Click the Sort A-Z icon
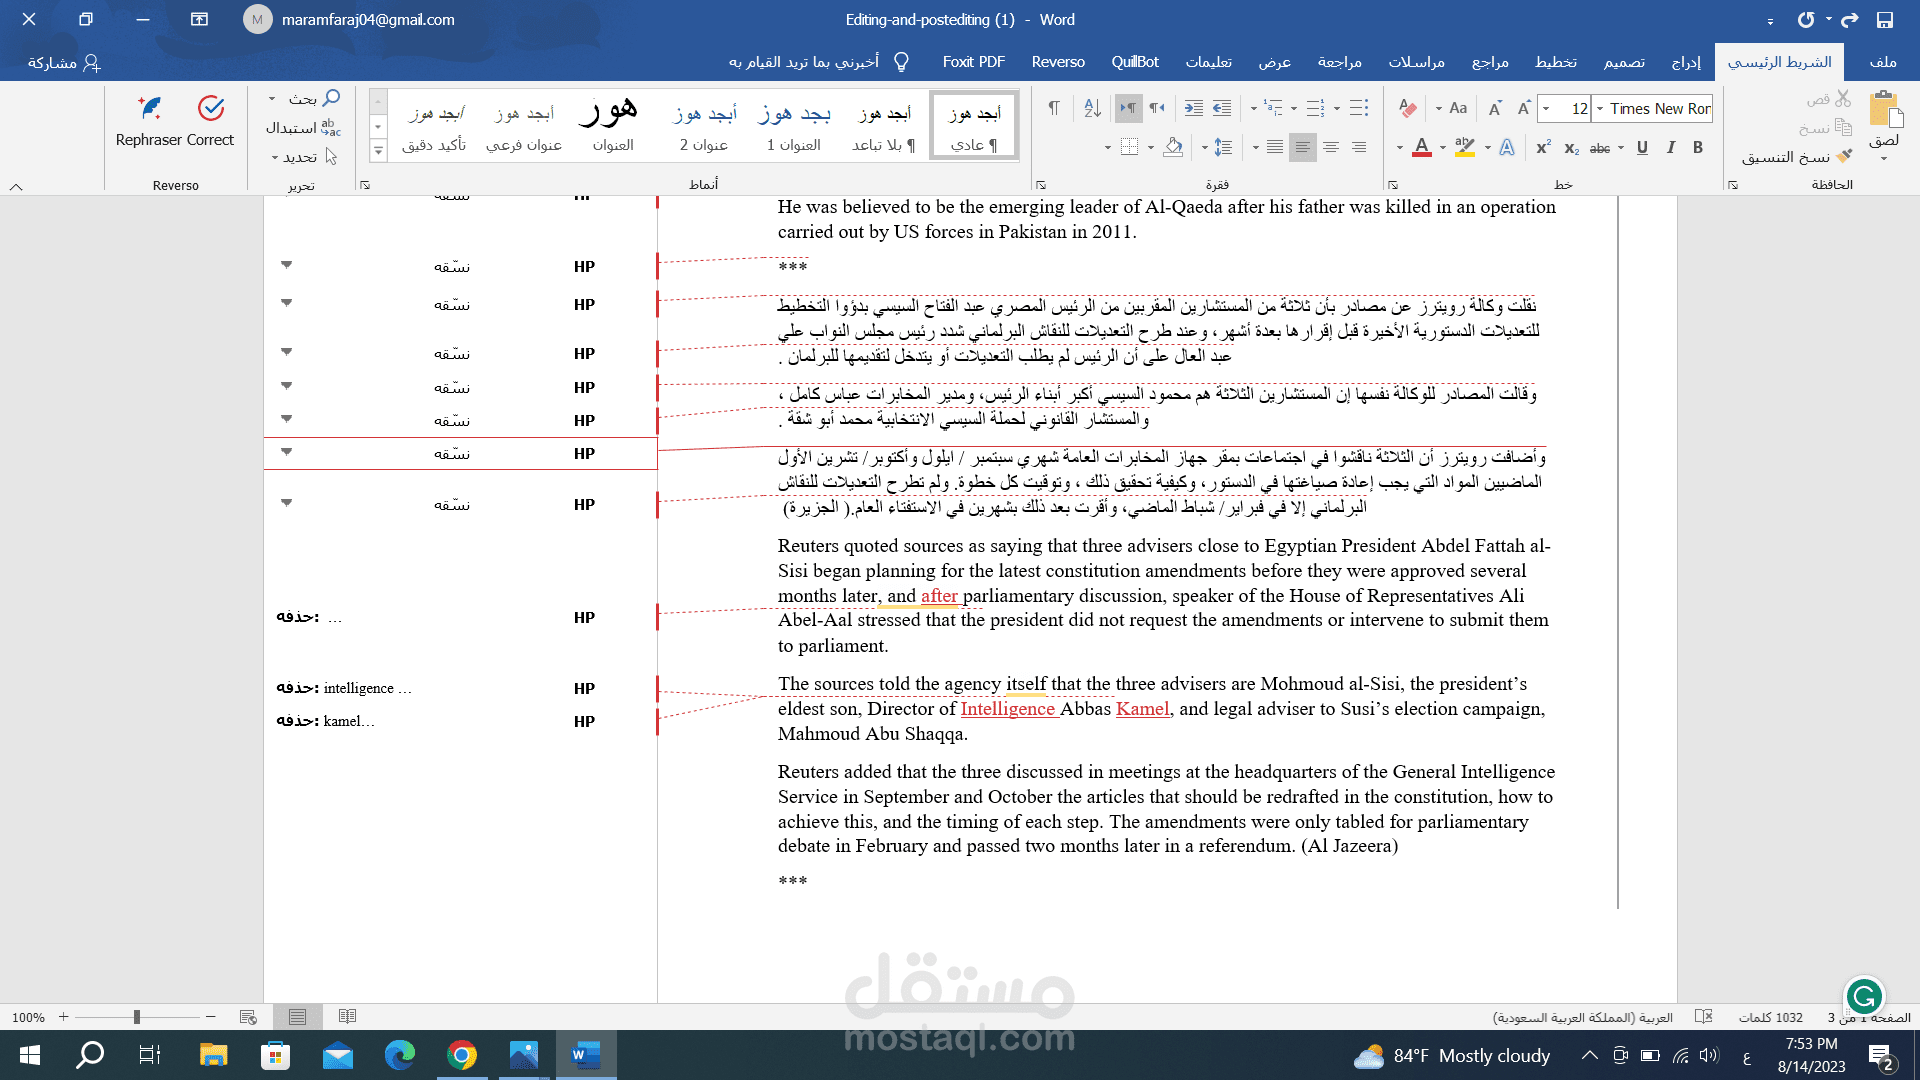 click(x=1092, y=108)
